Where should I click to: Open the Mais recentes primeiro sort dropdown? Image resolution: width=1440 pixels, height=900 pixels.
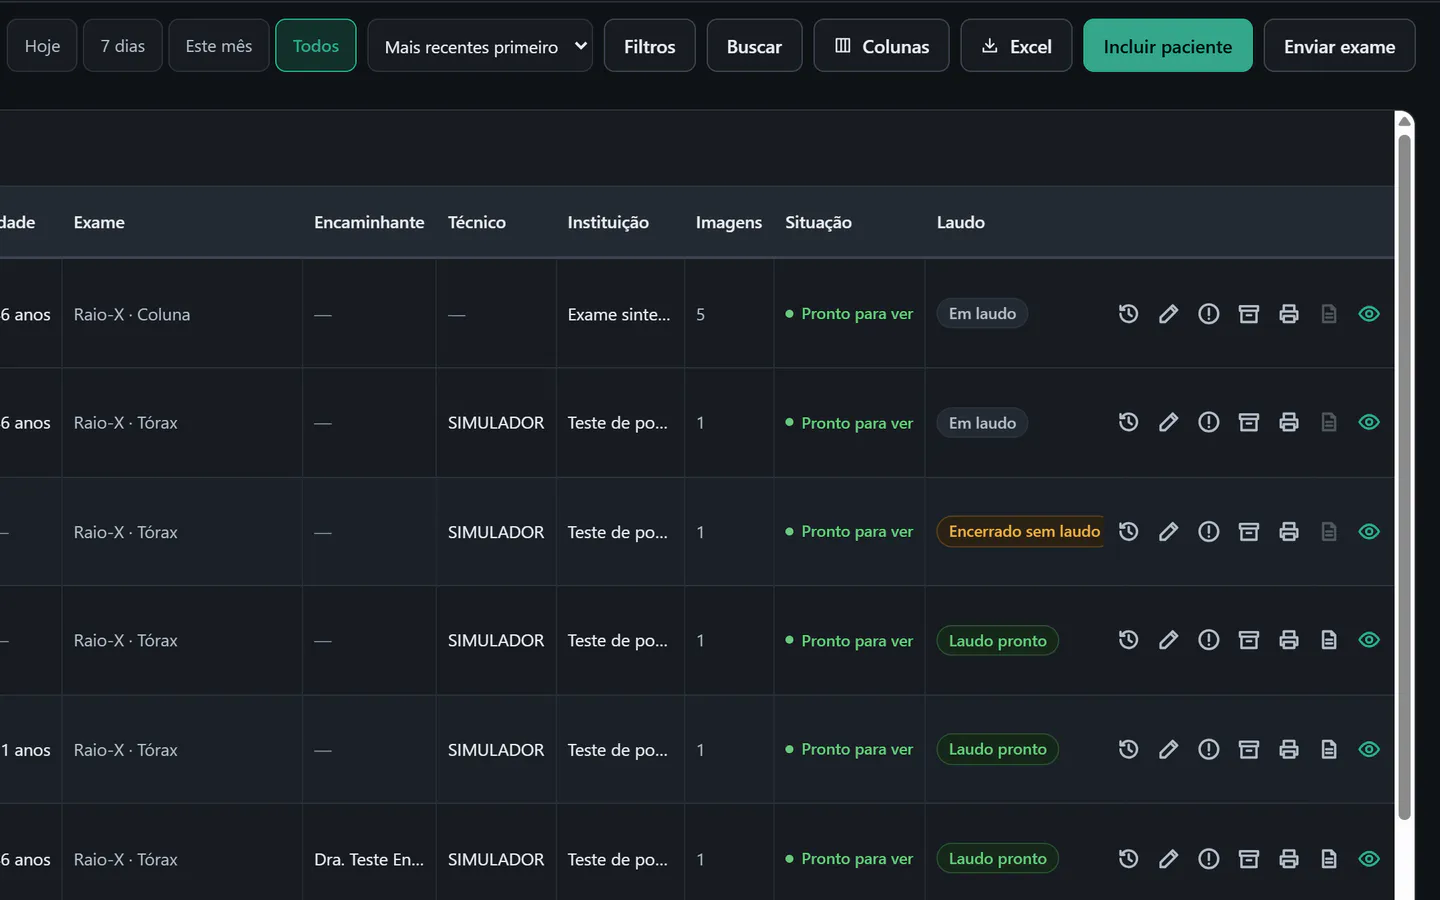click(x=480, y=46)
